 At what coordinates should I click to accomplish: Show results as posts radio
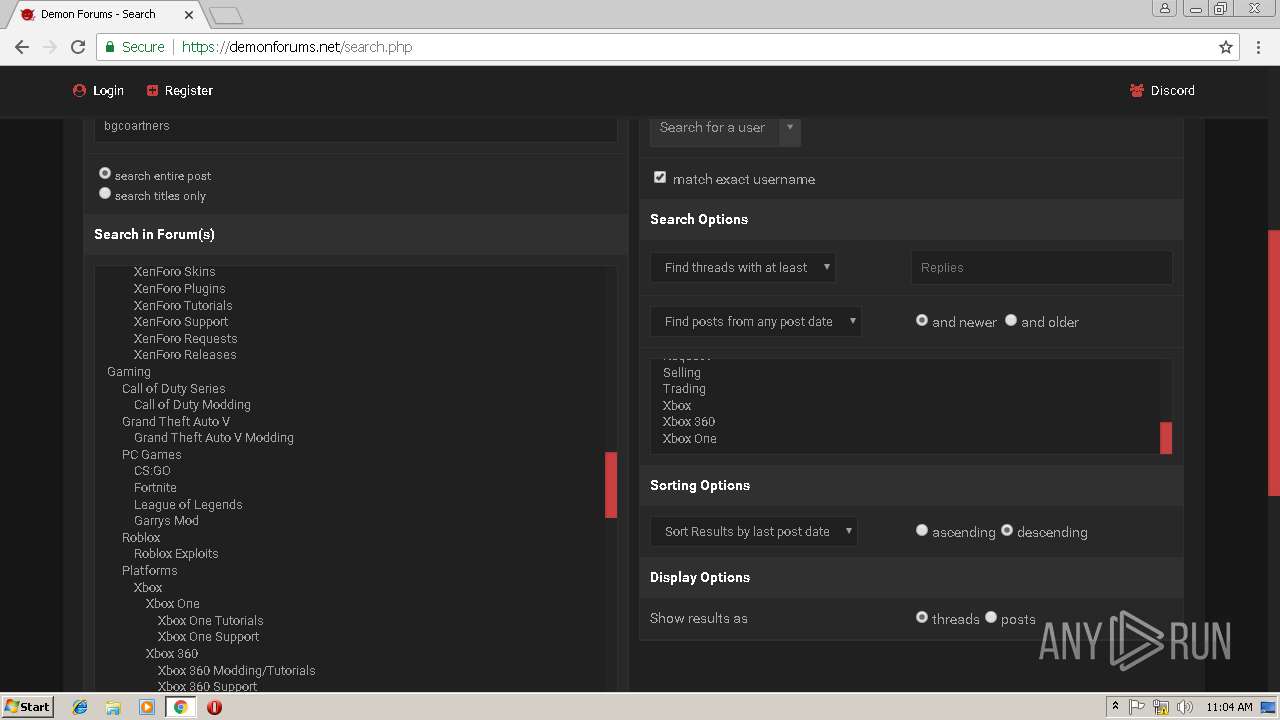[991, 618]
